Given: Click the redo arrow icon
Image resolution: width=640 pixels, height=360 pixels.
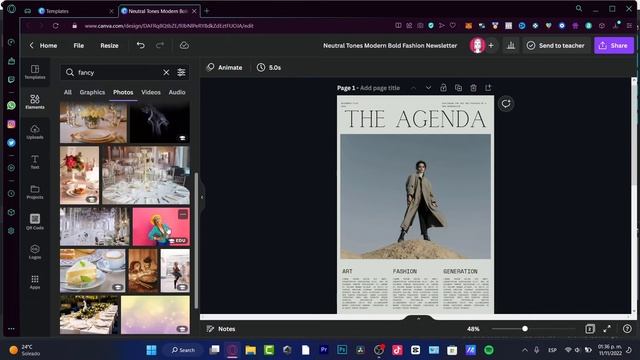Looking at the screenshot, I should click(x=160, y=45).
